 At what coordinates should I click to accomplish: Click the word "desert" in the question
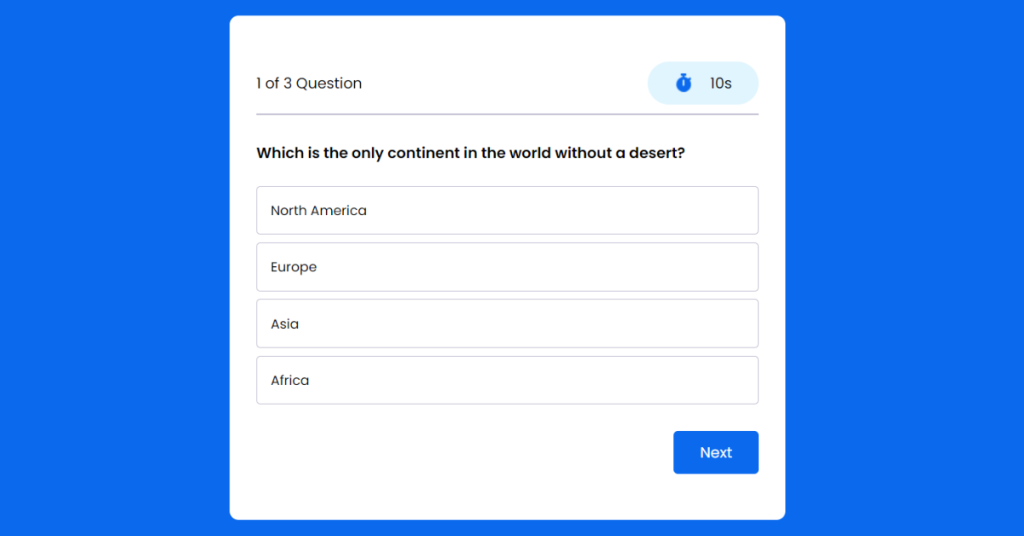click(652, 154)
